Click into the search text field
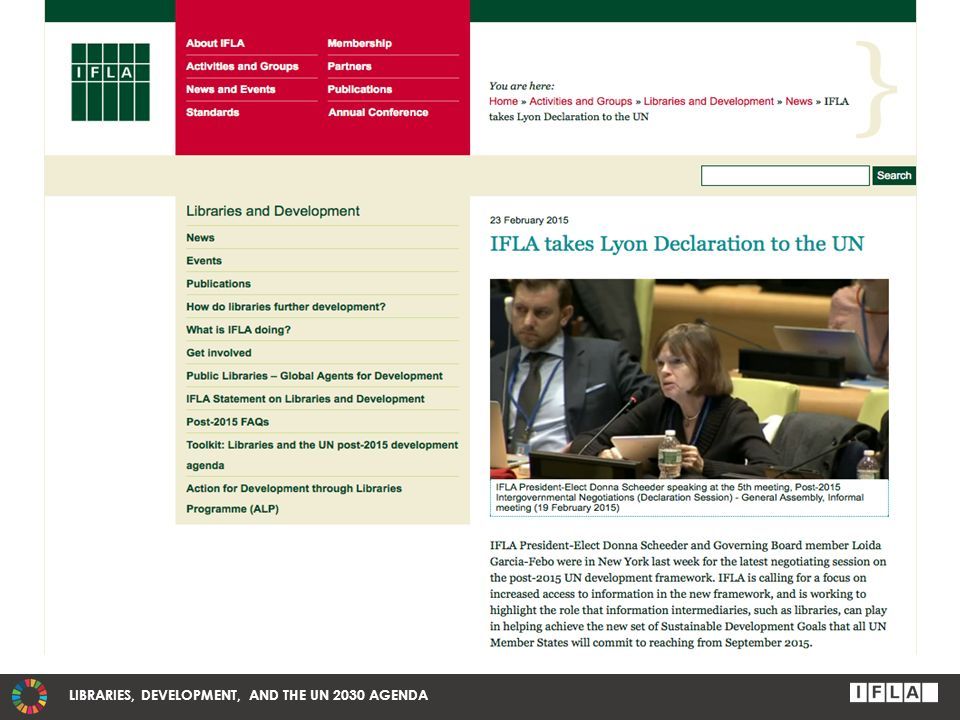The height and width of the screenshot is (720, 960). 785,176
